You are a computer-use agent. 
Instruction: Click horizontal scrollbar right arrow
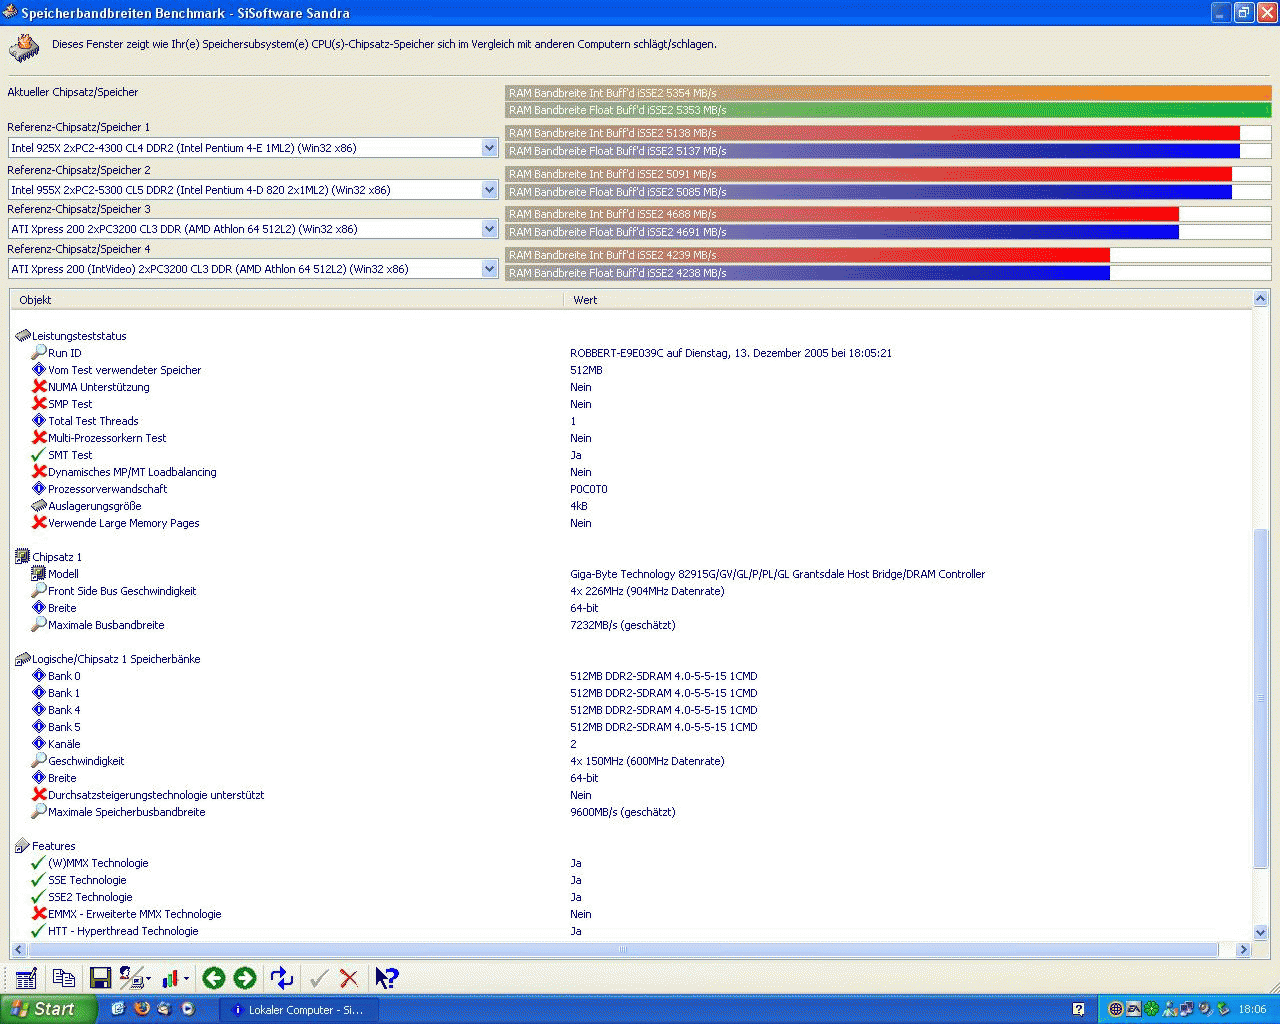click(x=1244, y=950)
